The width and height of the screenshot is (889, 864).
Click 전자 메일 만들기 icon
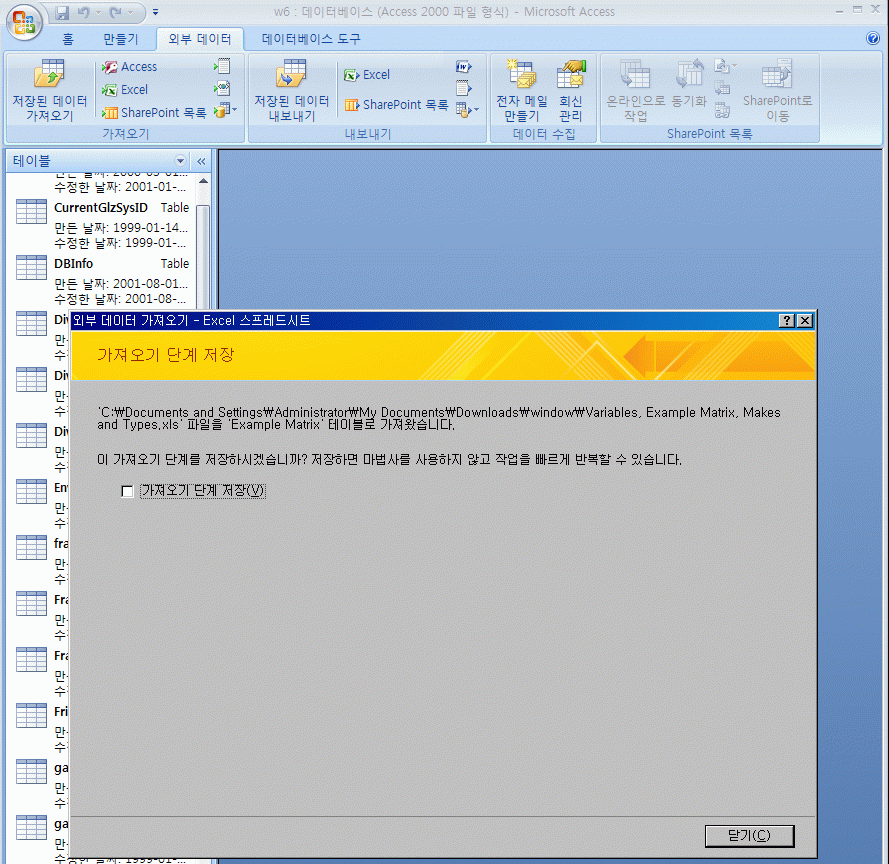click(522, 90)
